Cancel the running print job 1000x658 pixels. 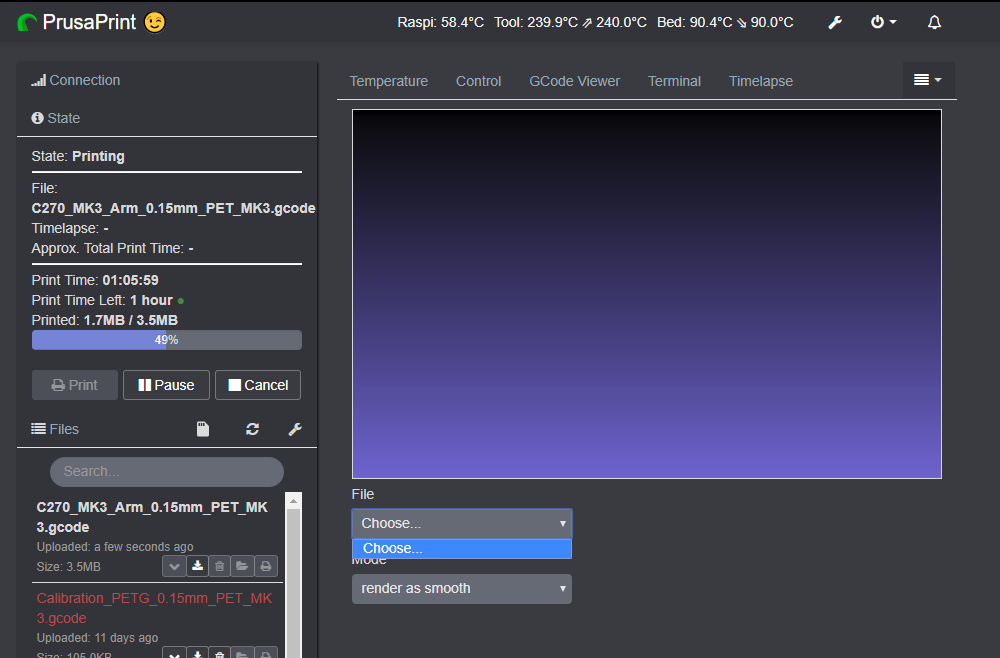pyautogui.click(x=257, y=384)
